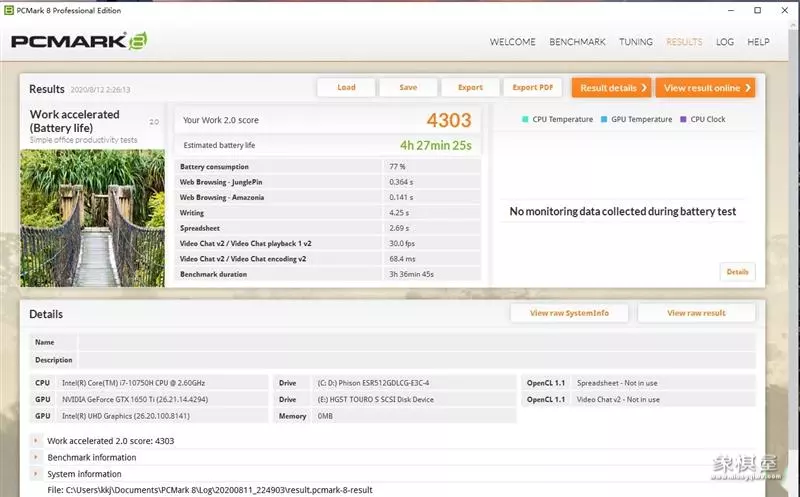Expand the Benchmark information section
Image resolution: width=800 pixels, height=497 pixels.
coord(37,457)
